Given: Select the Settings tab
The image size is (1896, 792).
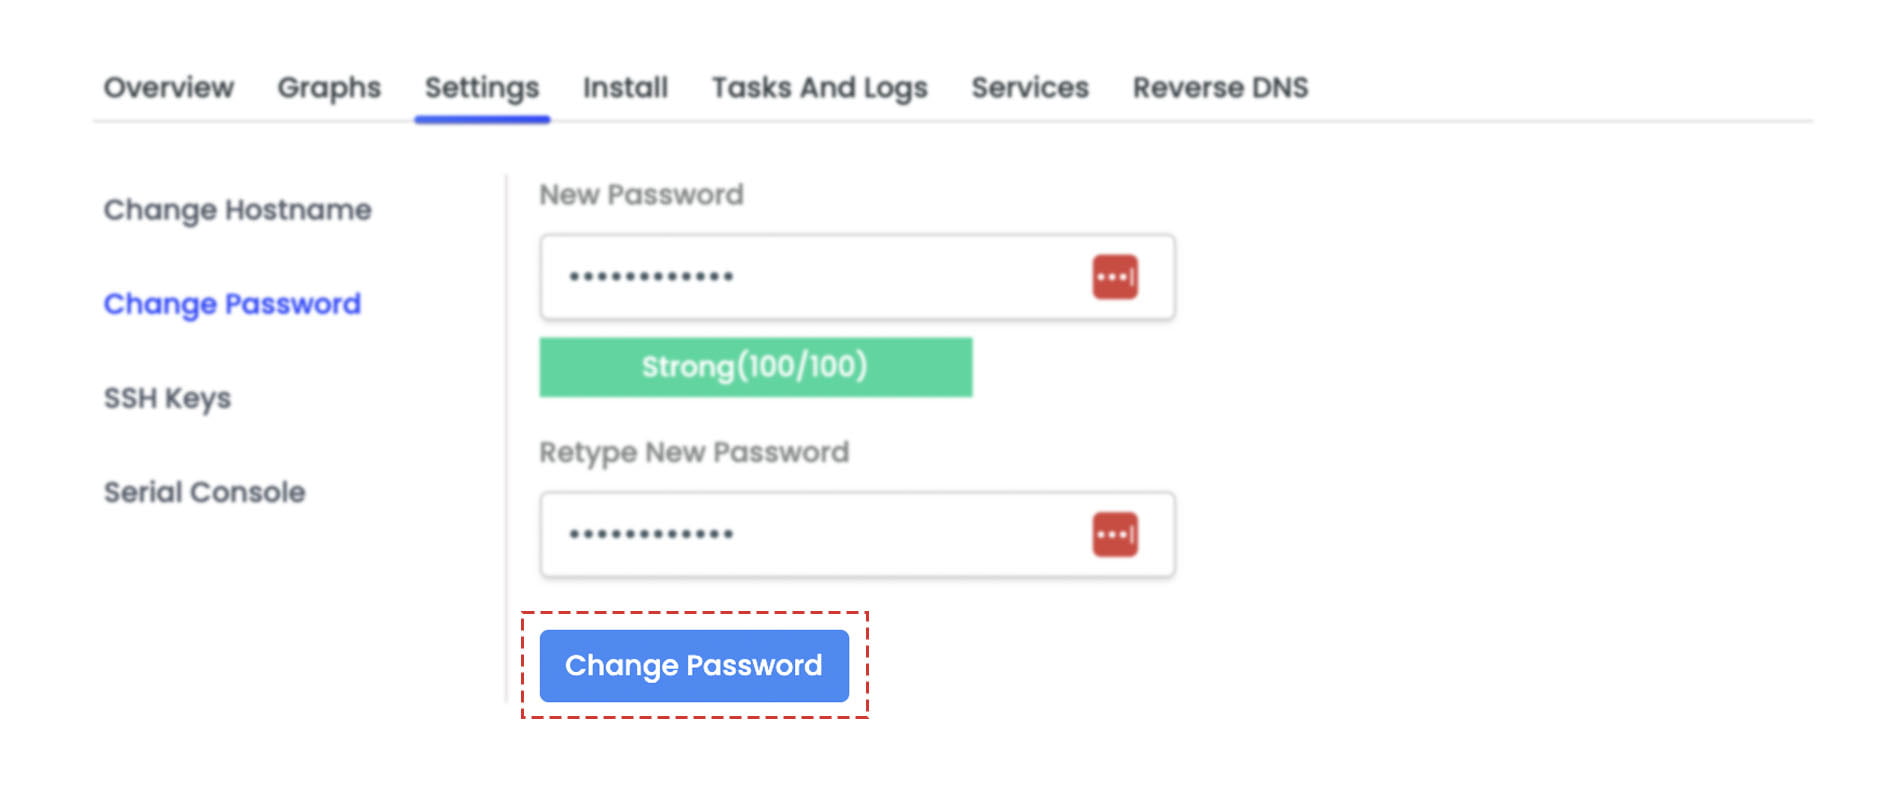Looking at the screenshot, I should 481,88.
